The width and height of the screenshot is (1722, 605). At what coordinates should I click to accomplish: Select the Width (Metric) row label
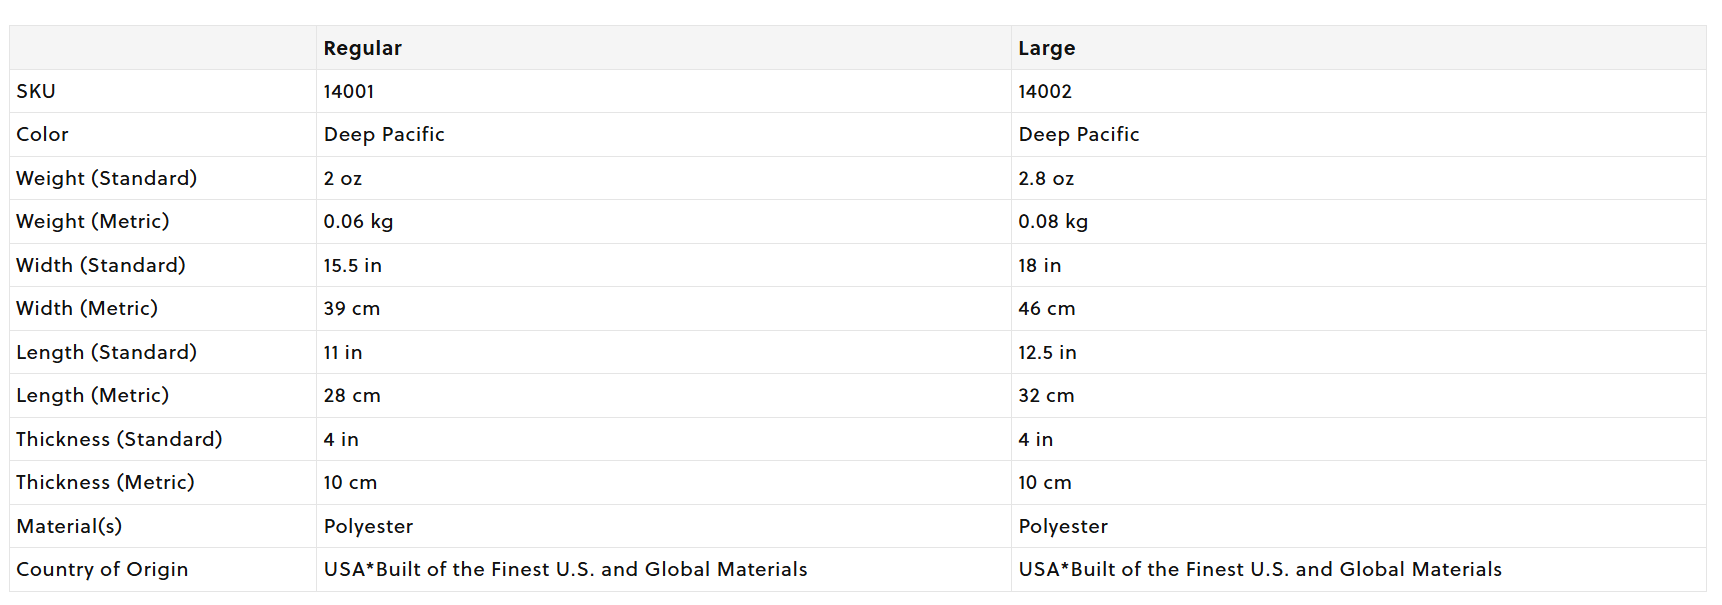[x=87, y=308]
